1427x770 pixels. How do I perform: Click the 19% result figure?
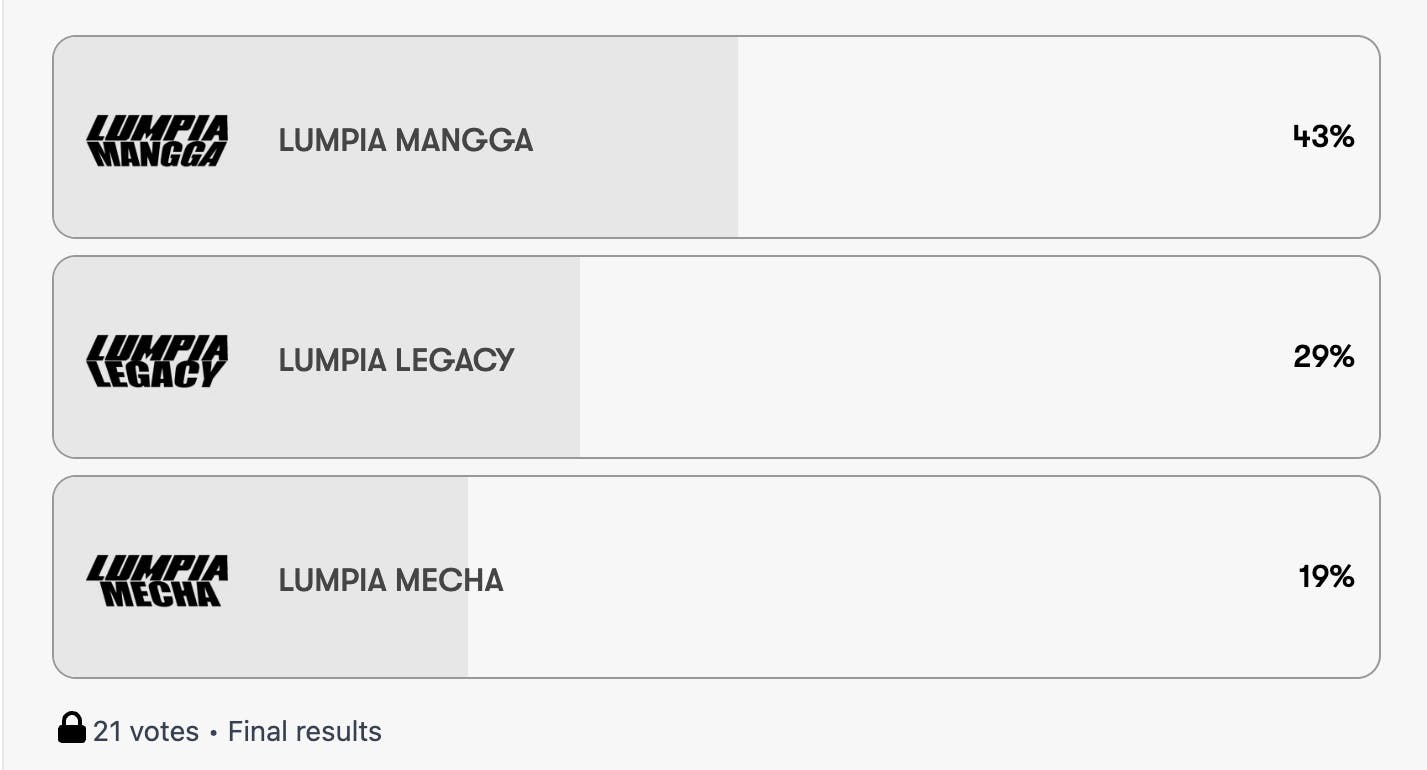pos(1326,577)
